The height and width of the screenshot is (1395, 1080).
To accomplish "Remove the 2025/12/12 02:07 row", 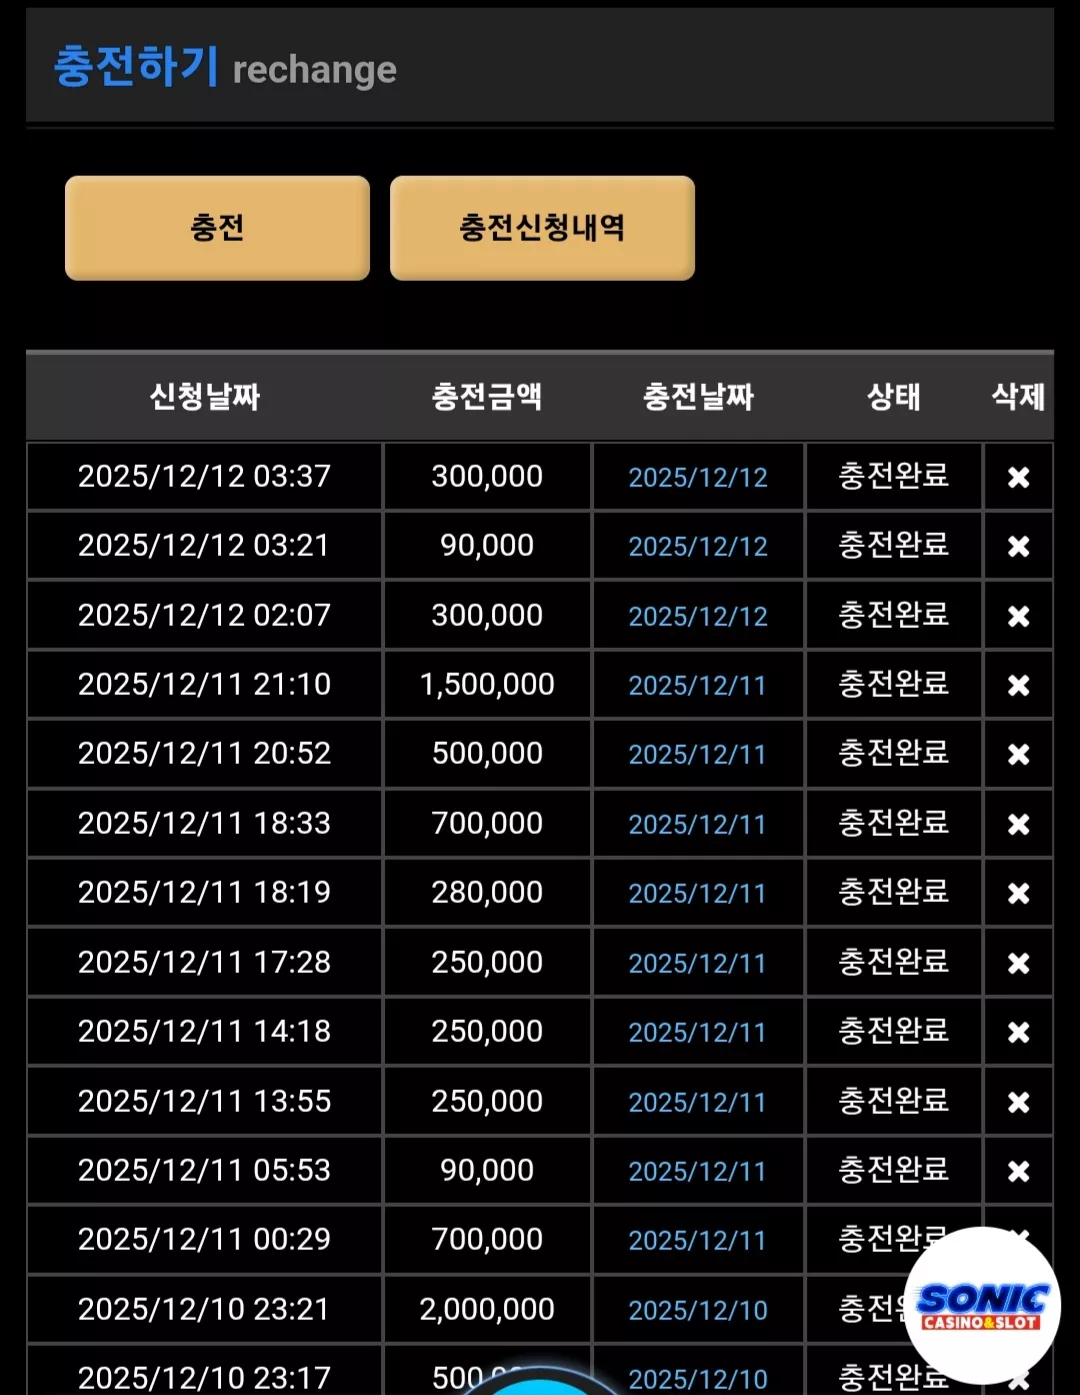I will point(1018,616).
